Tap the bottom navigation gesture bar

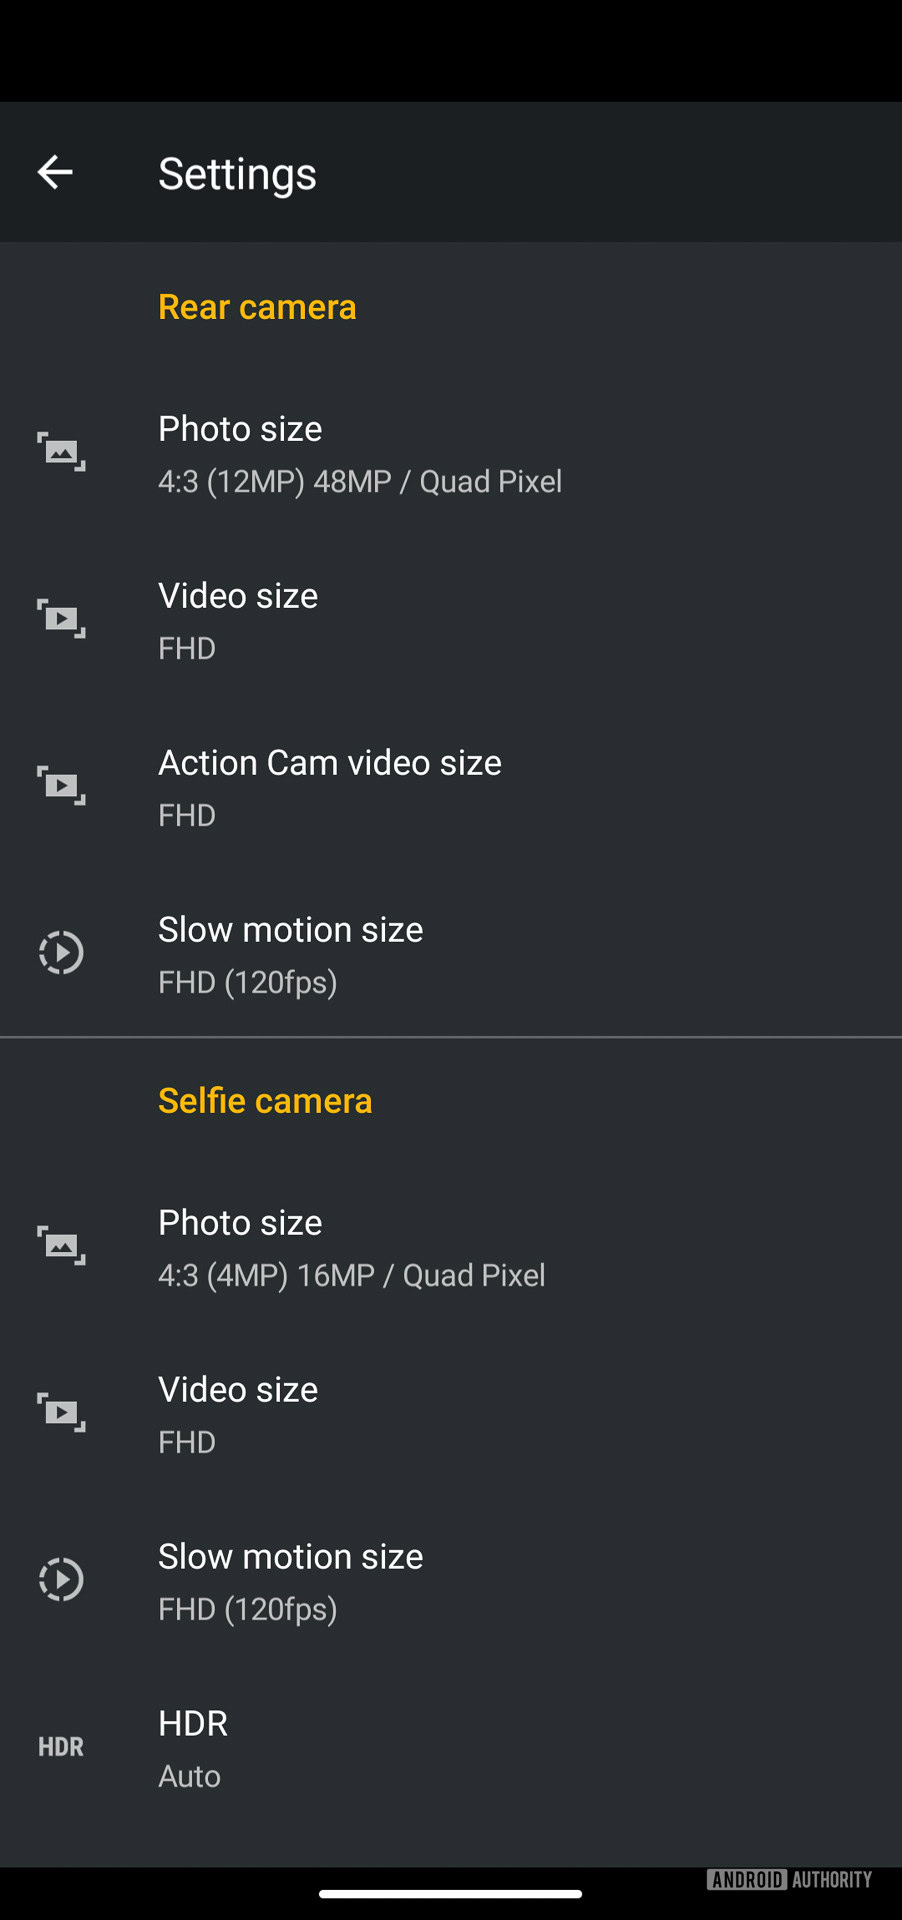(x=450, y=1893)
